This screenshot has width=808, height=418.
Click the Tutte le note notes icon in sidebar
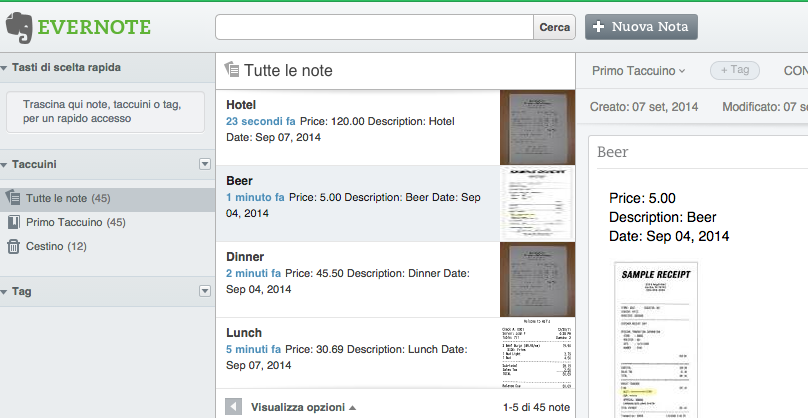[13, 197]
